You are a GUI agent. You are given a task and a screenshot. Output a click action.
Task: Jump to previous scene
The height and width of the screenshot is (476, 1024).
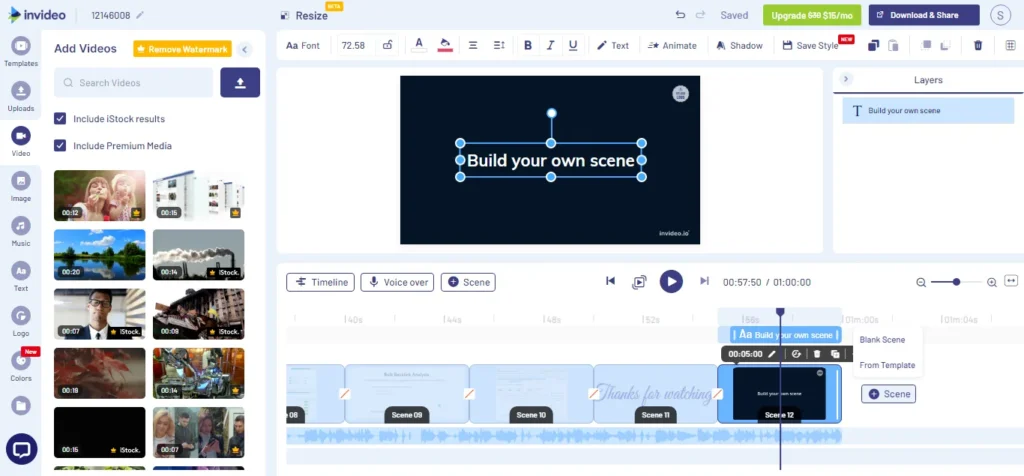(x=611, y=281)
